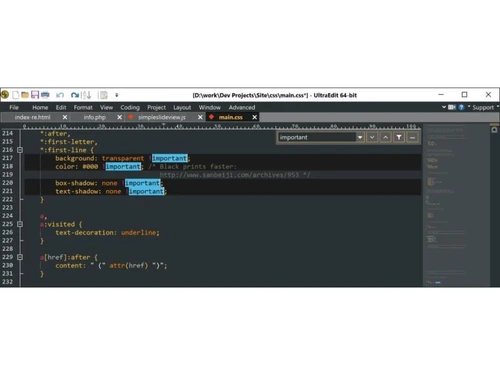The width and height of the screenshot is (500, 375).
Task: Open the Home menu
Action: point(40,107)
